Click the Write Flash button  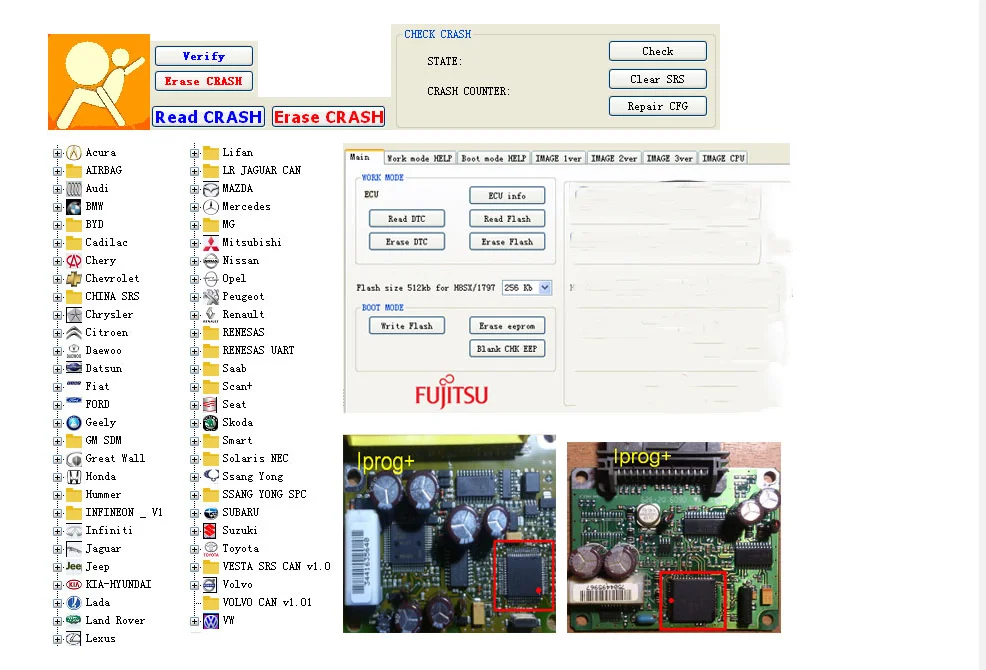pyautogui.click(x=407, y=326)
